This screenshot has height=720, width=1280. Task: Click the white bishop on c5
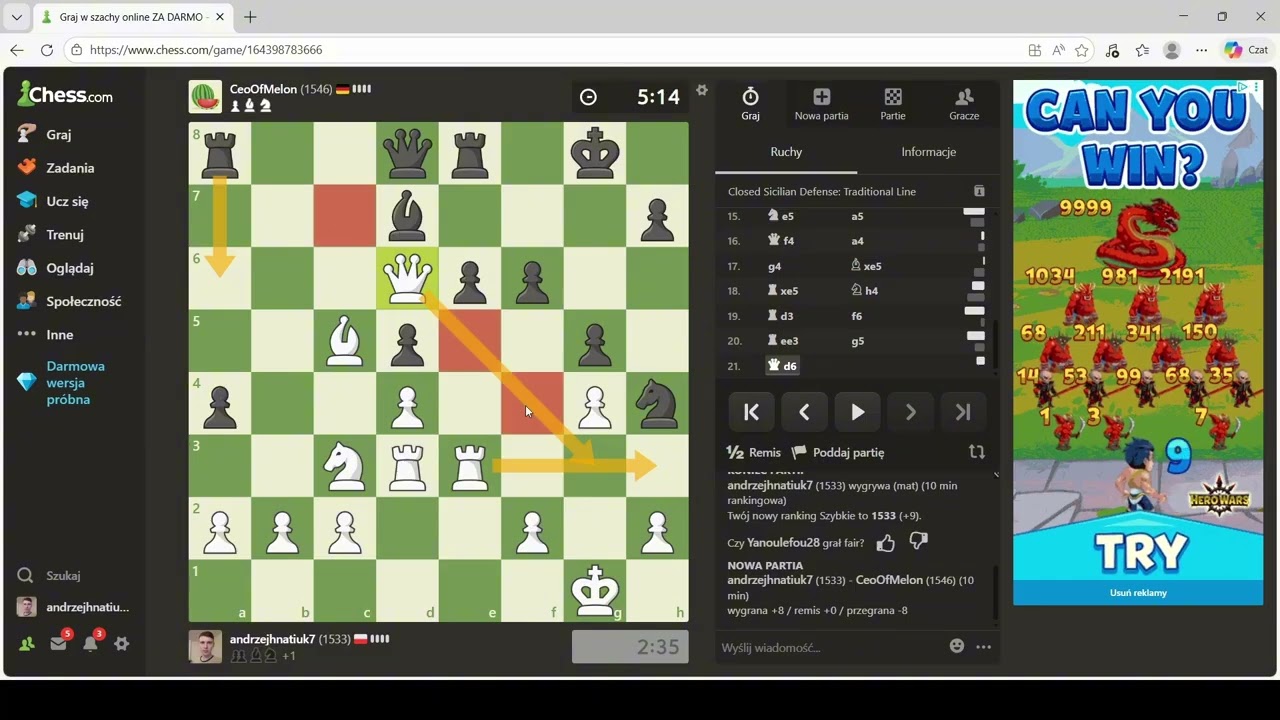point(345,340)
